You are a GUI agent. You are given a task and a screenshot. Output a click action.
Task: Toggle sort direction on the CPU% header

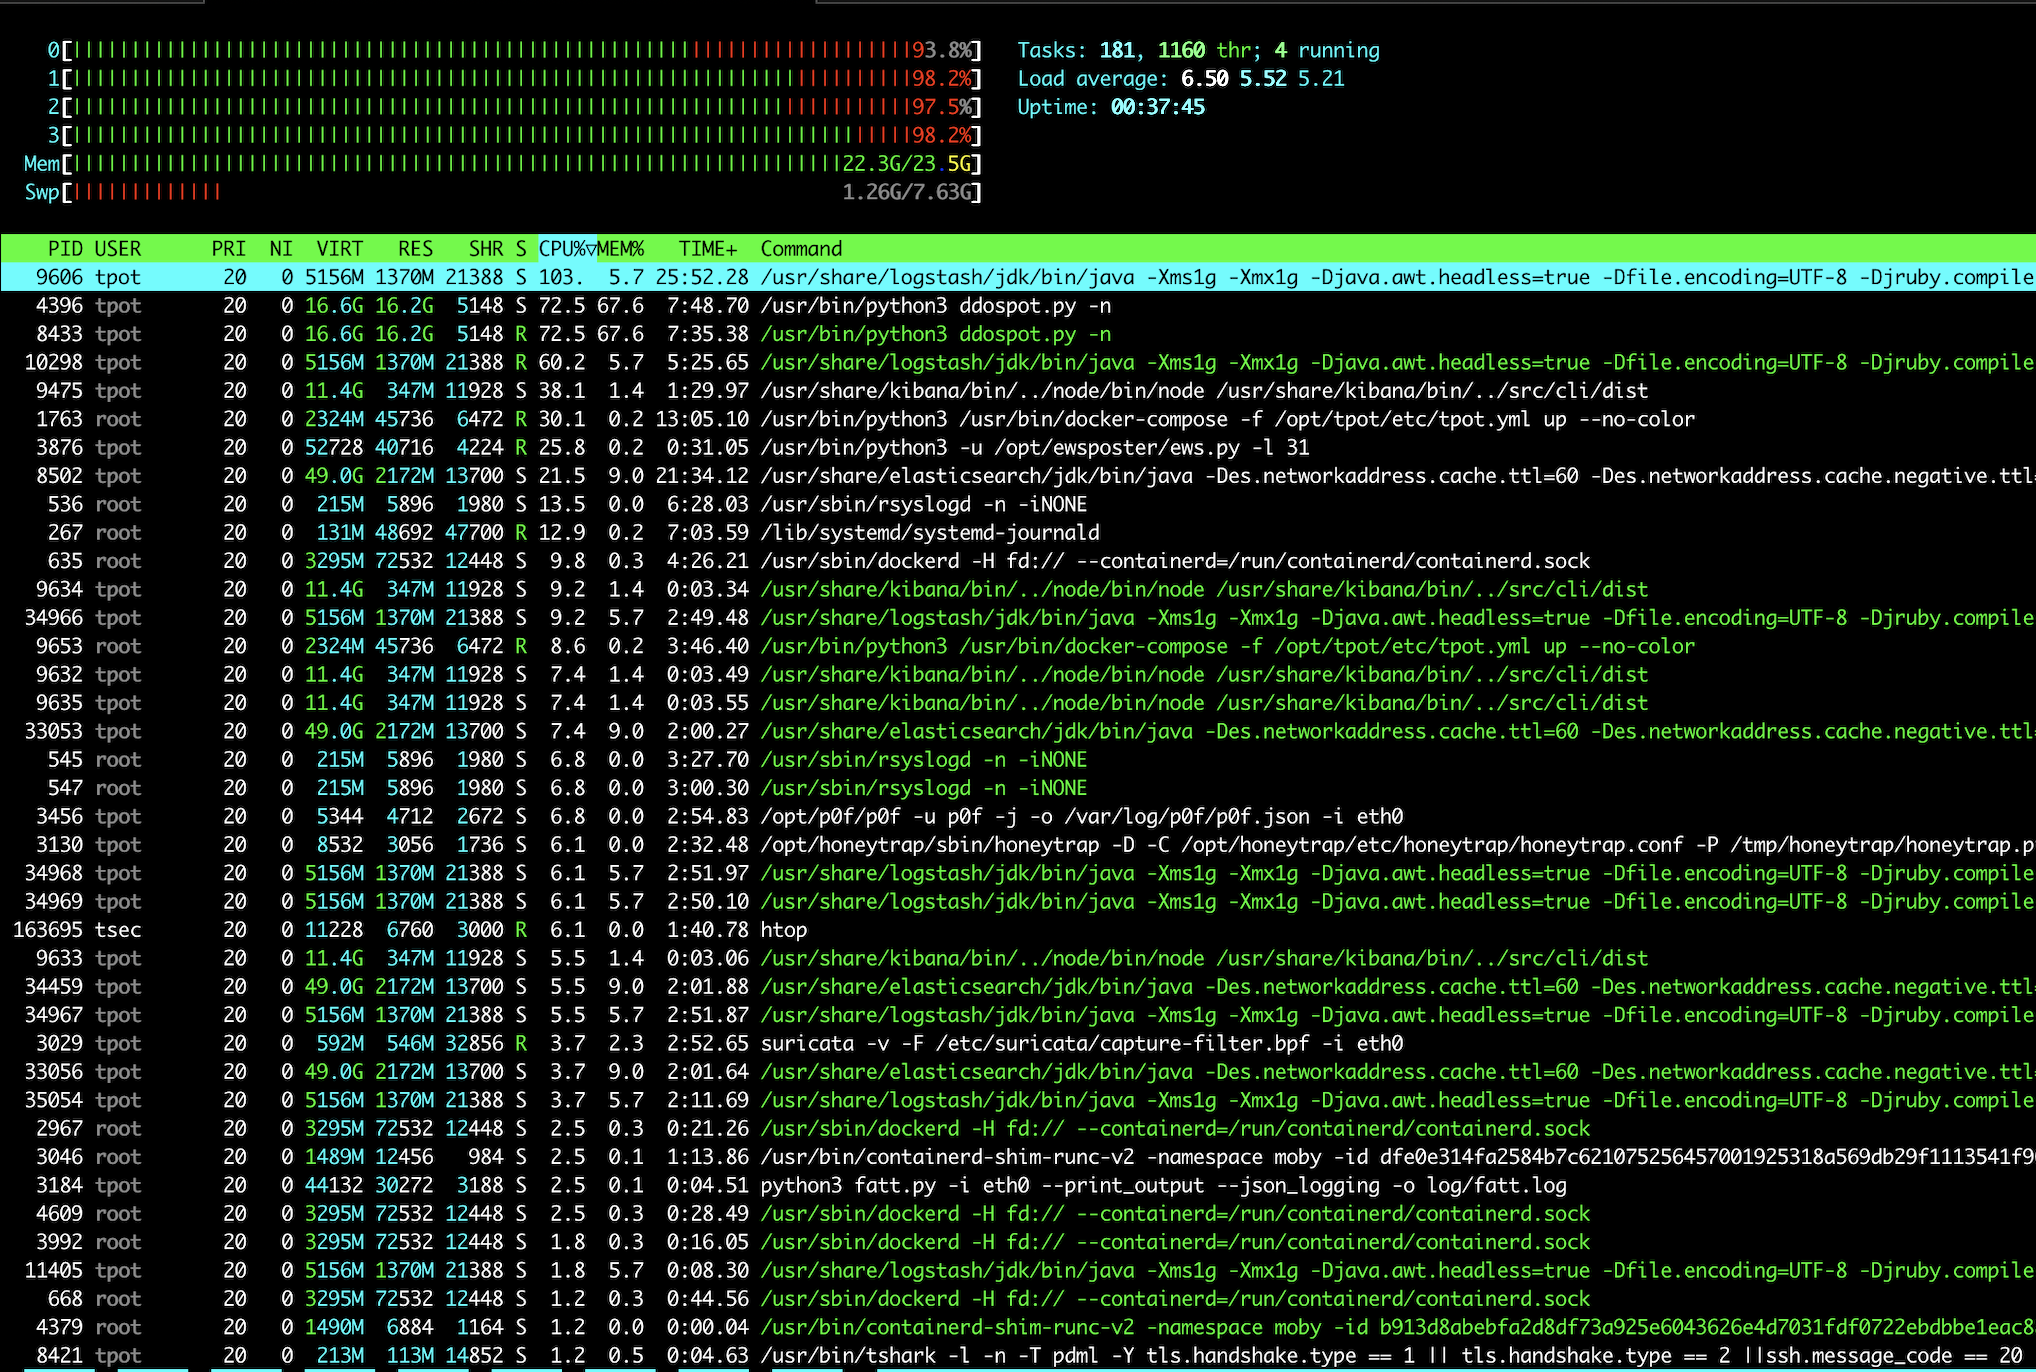pyautogui.click(x=566, y=248)
